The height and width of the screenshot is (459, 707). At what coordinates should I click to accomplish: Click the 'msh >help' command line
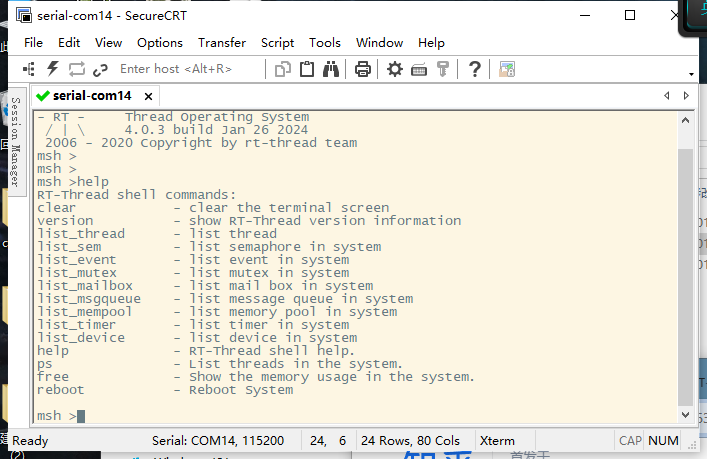click(73, 181)
